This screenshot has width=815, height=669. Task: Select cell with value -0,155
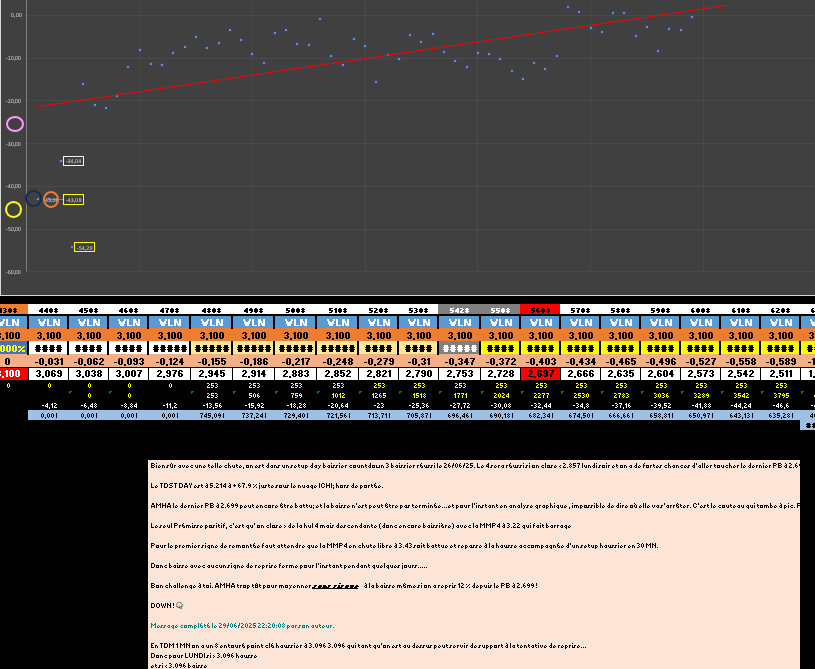coord(212,361)
